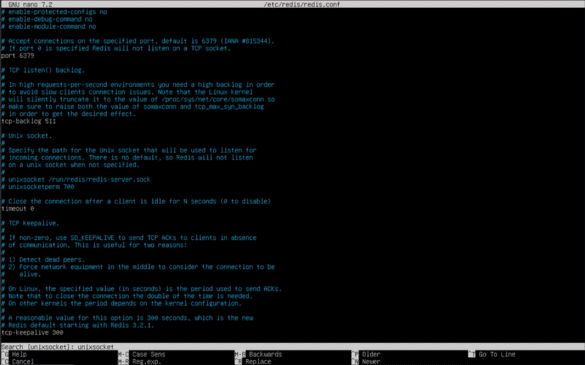Viewport: 585px width, 365px height.
Task: Click the 'will silently truncate it' comment line
Action: point(138,99)
